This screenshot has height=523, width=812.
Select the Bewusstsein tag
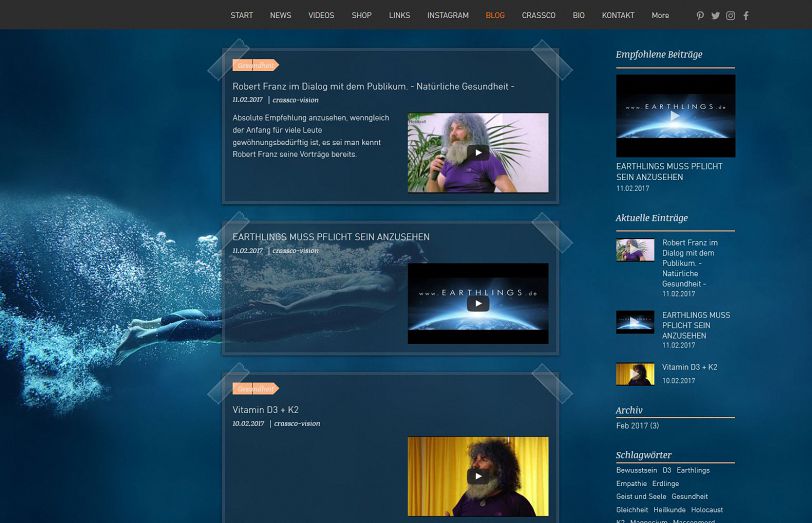coord(636,470)
